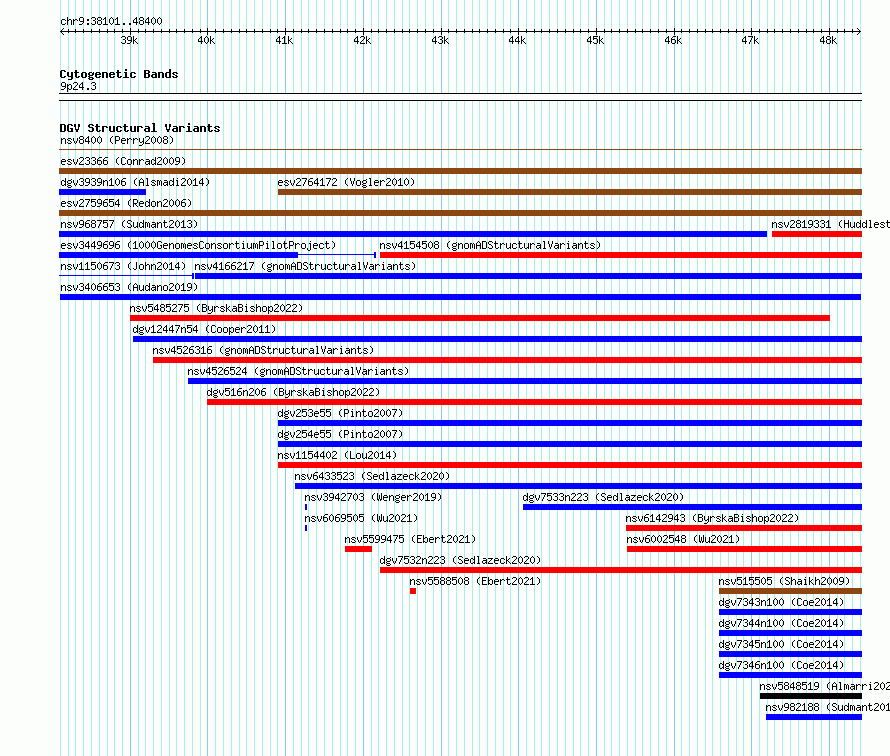Click the Cytogenetic Bands track title
The image size is (890, 756).
point(119,74)
